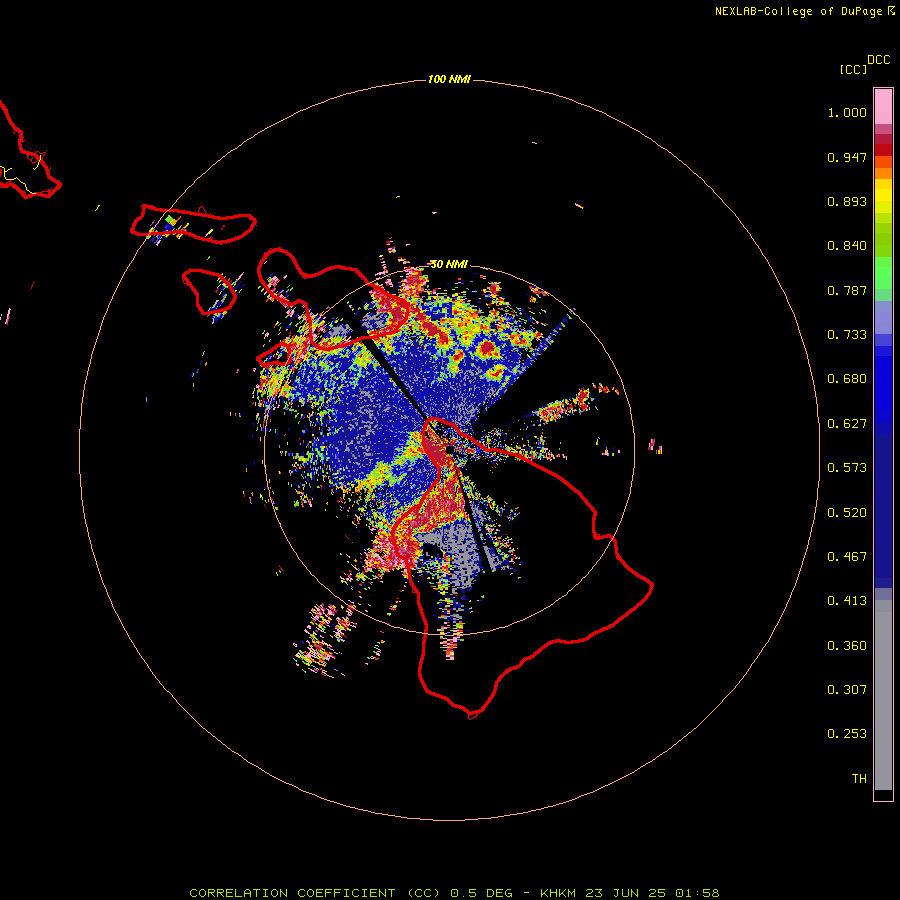Click the 0.307 color scale value
This screenshot has width=900, height=900.
[847, 690]
